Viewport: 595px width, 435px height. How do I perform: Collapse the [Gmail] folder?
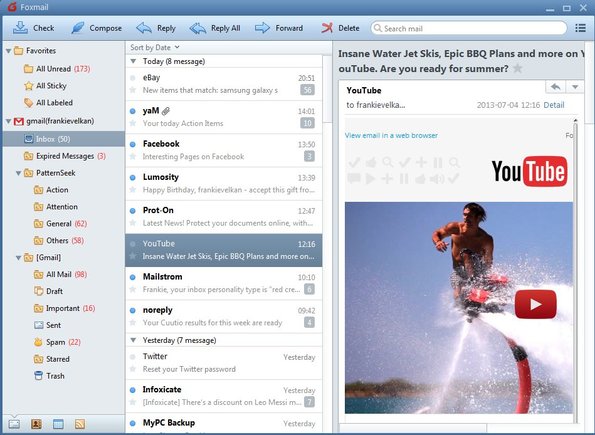[18, 258]
